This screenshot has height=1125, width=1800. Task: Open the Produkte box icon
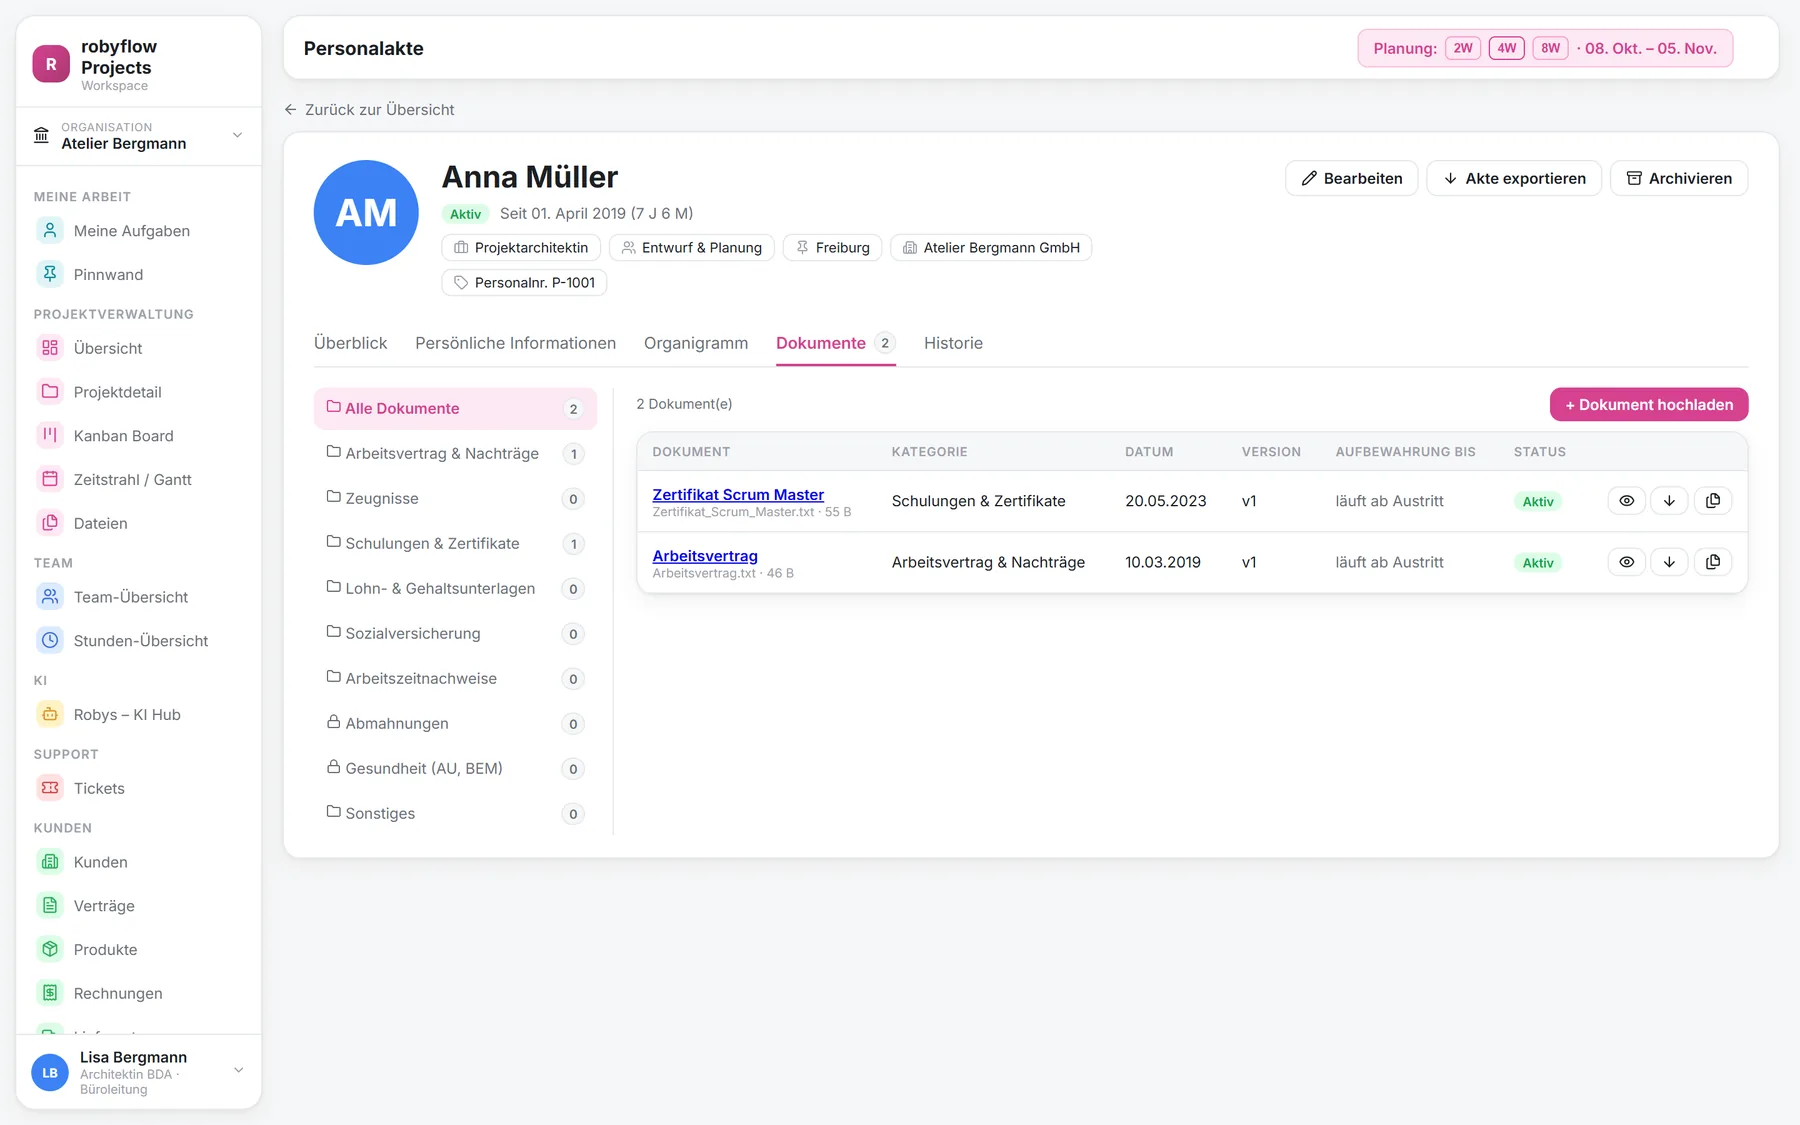[x=50, y=949]
